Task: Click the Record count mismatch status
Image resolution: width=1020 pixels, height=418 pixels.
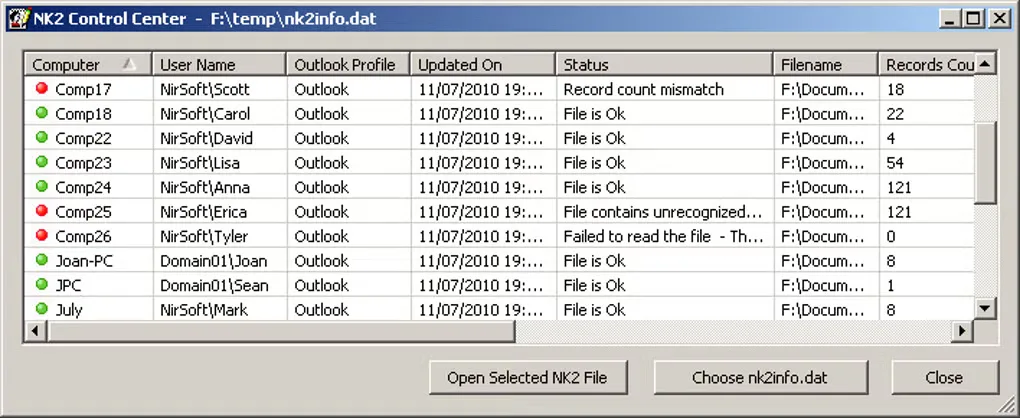Action: coord(643,89)
